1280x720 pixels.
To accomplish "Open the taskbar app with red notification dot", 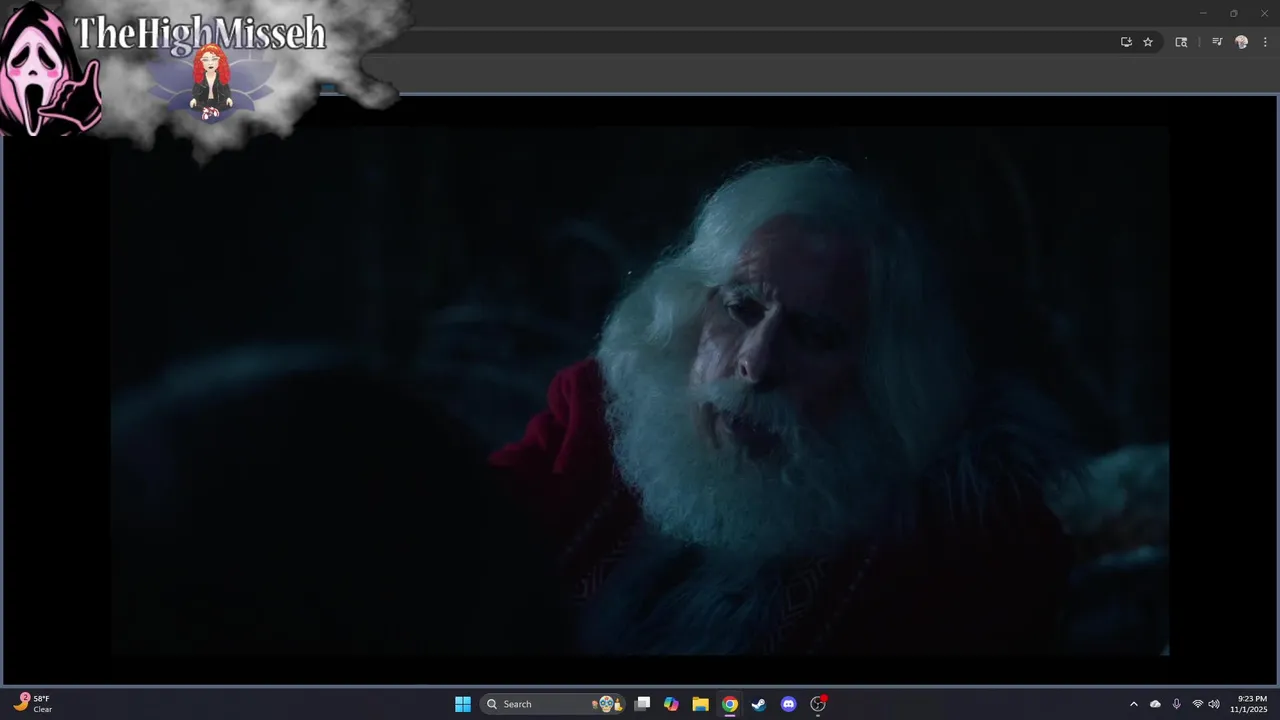I will tap(818, 704).
